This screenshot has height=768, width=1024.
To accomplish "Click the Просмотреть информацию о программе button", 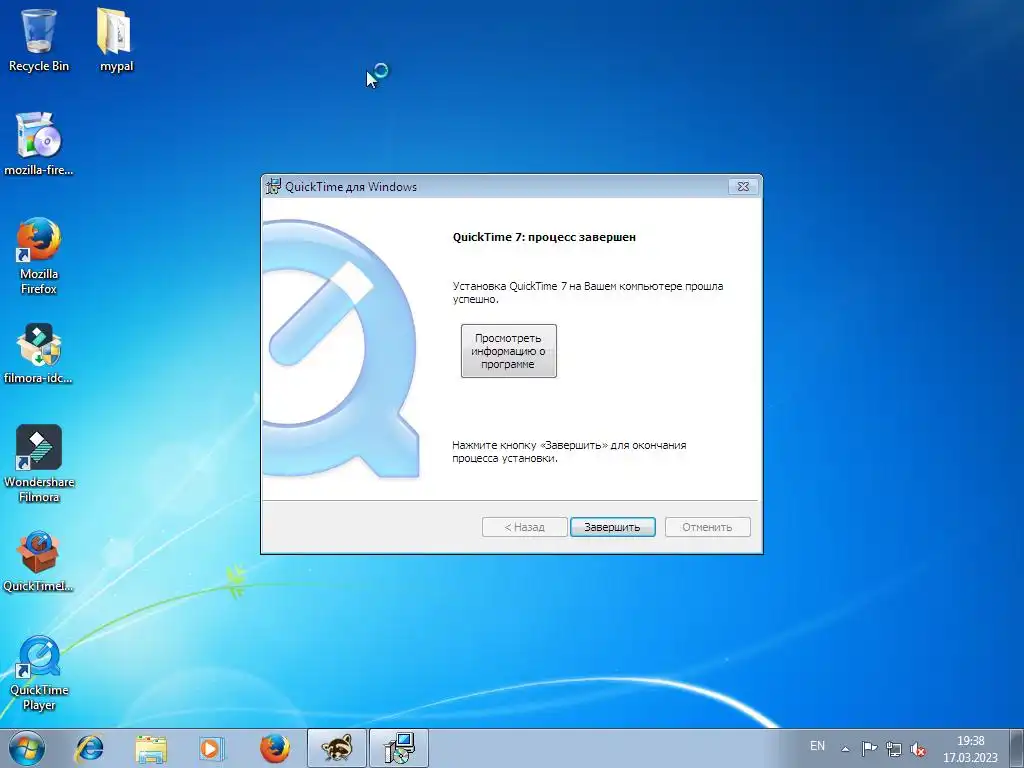I will 509,351.
